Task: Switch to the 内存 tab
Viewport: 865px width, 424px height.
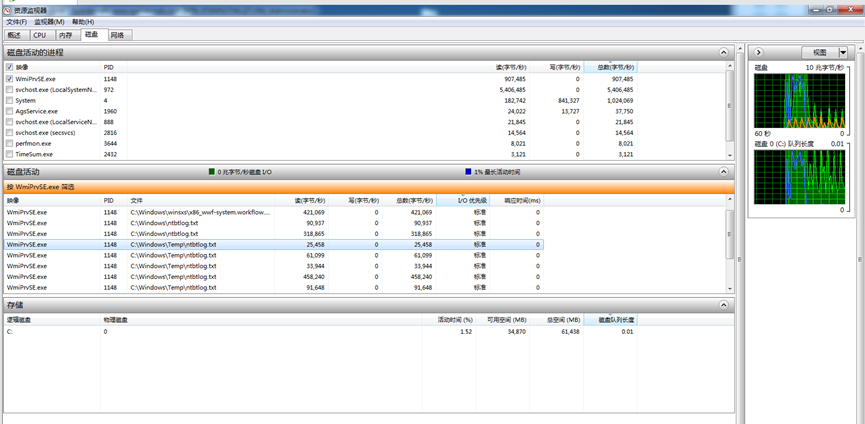Action: point(66,35)
